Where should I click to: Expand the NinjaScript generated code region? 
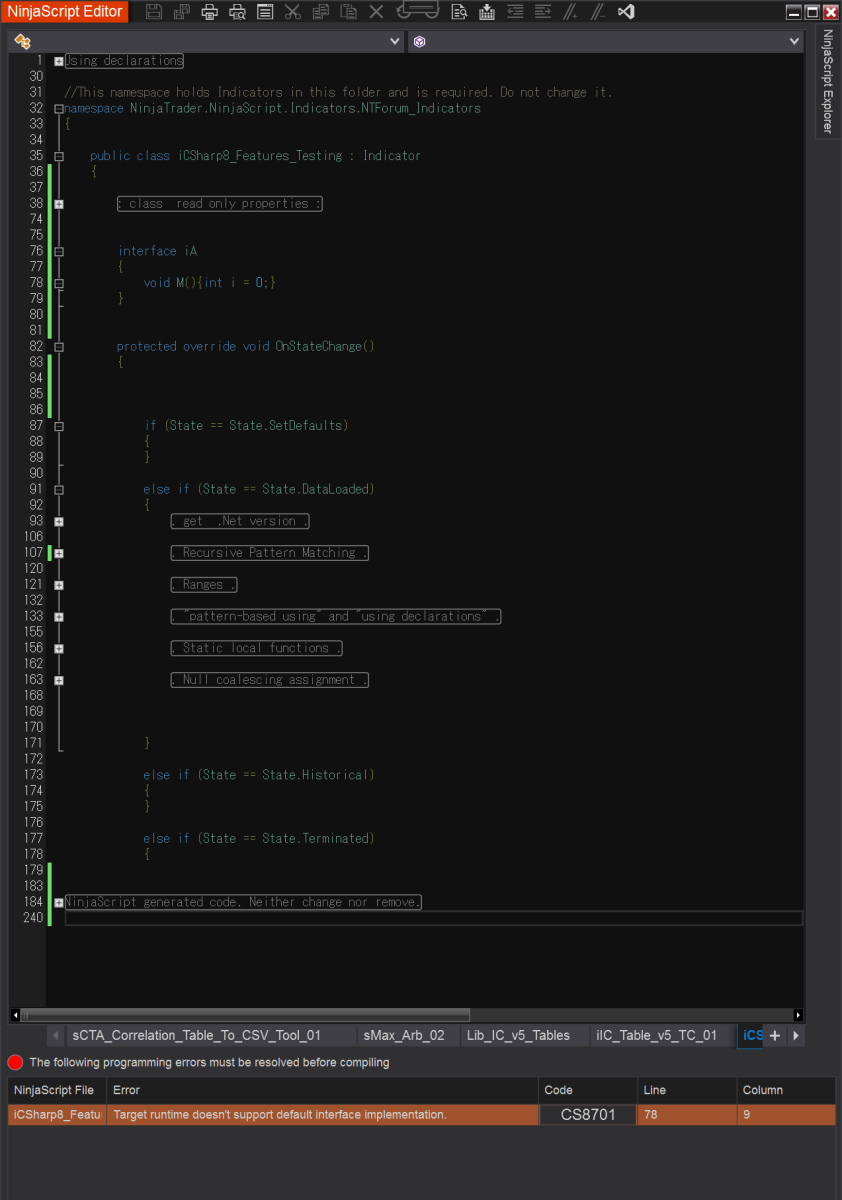click(x=59, y=903)
